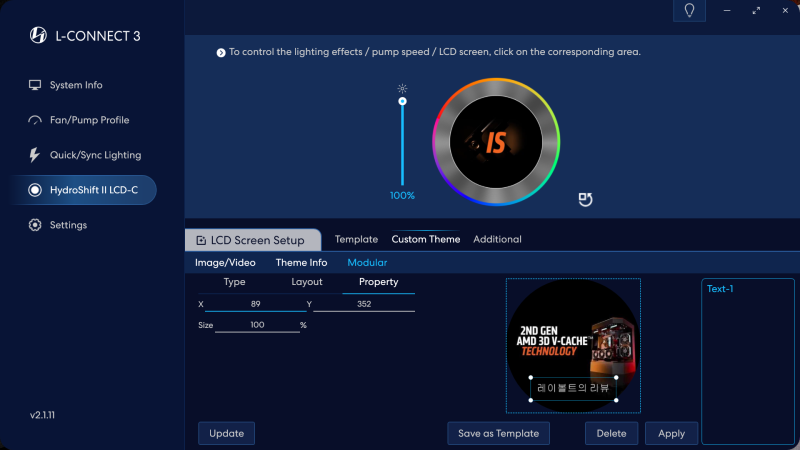Click the Update button

pos(227,434)
